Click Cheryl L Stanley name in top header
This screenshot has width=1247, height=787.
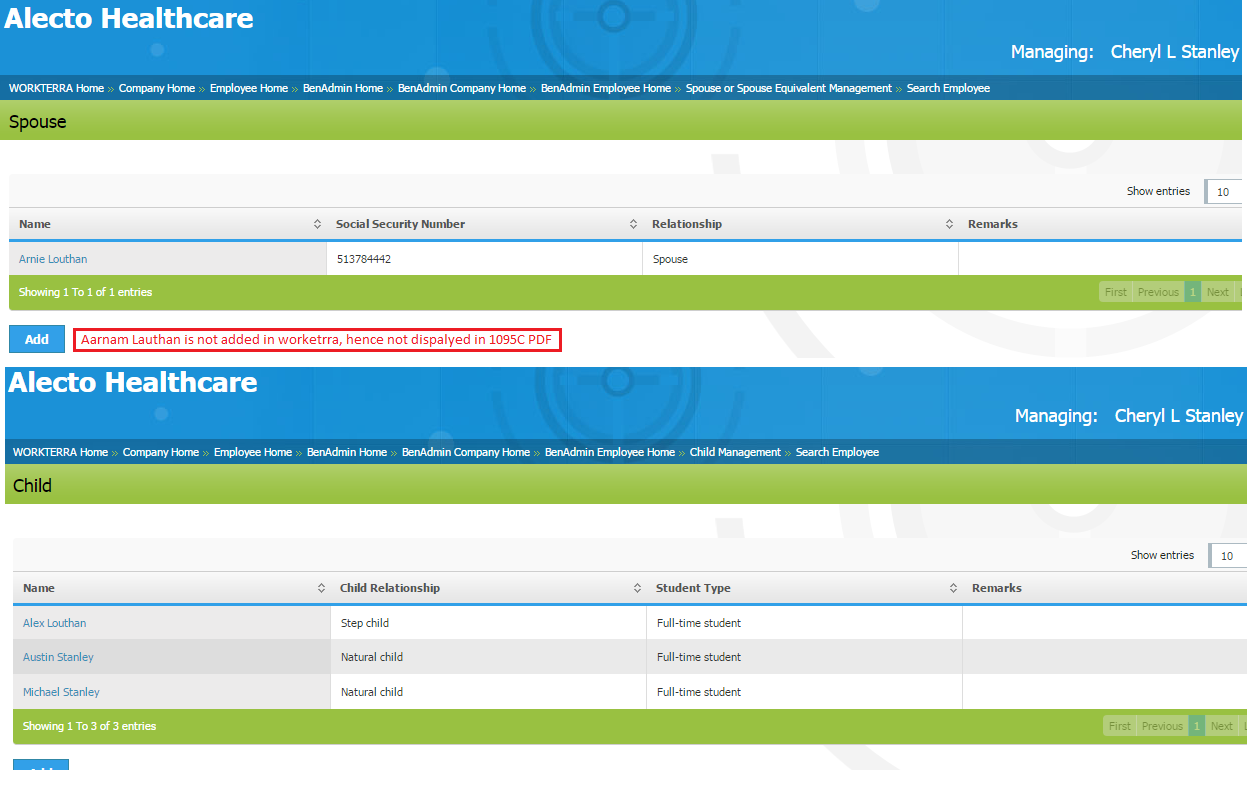pyautogui.click(x=1175, y=52)
